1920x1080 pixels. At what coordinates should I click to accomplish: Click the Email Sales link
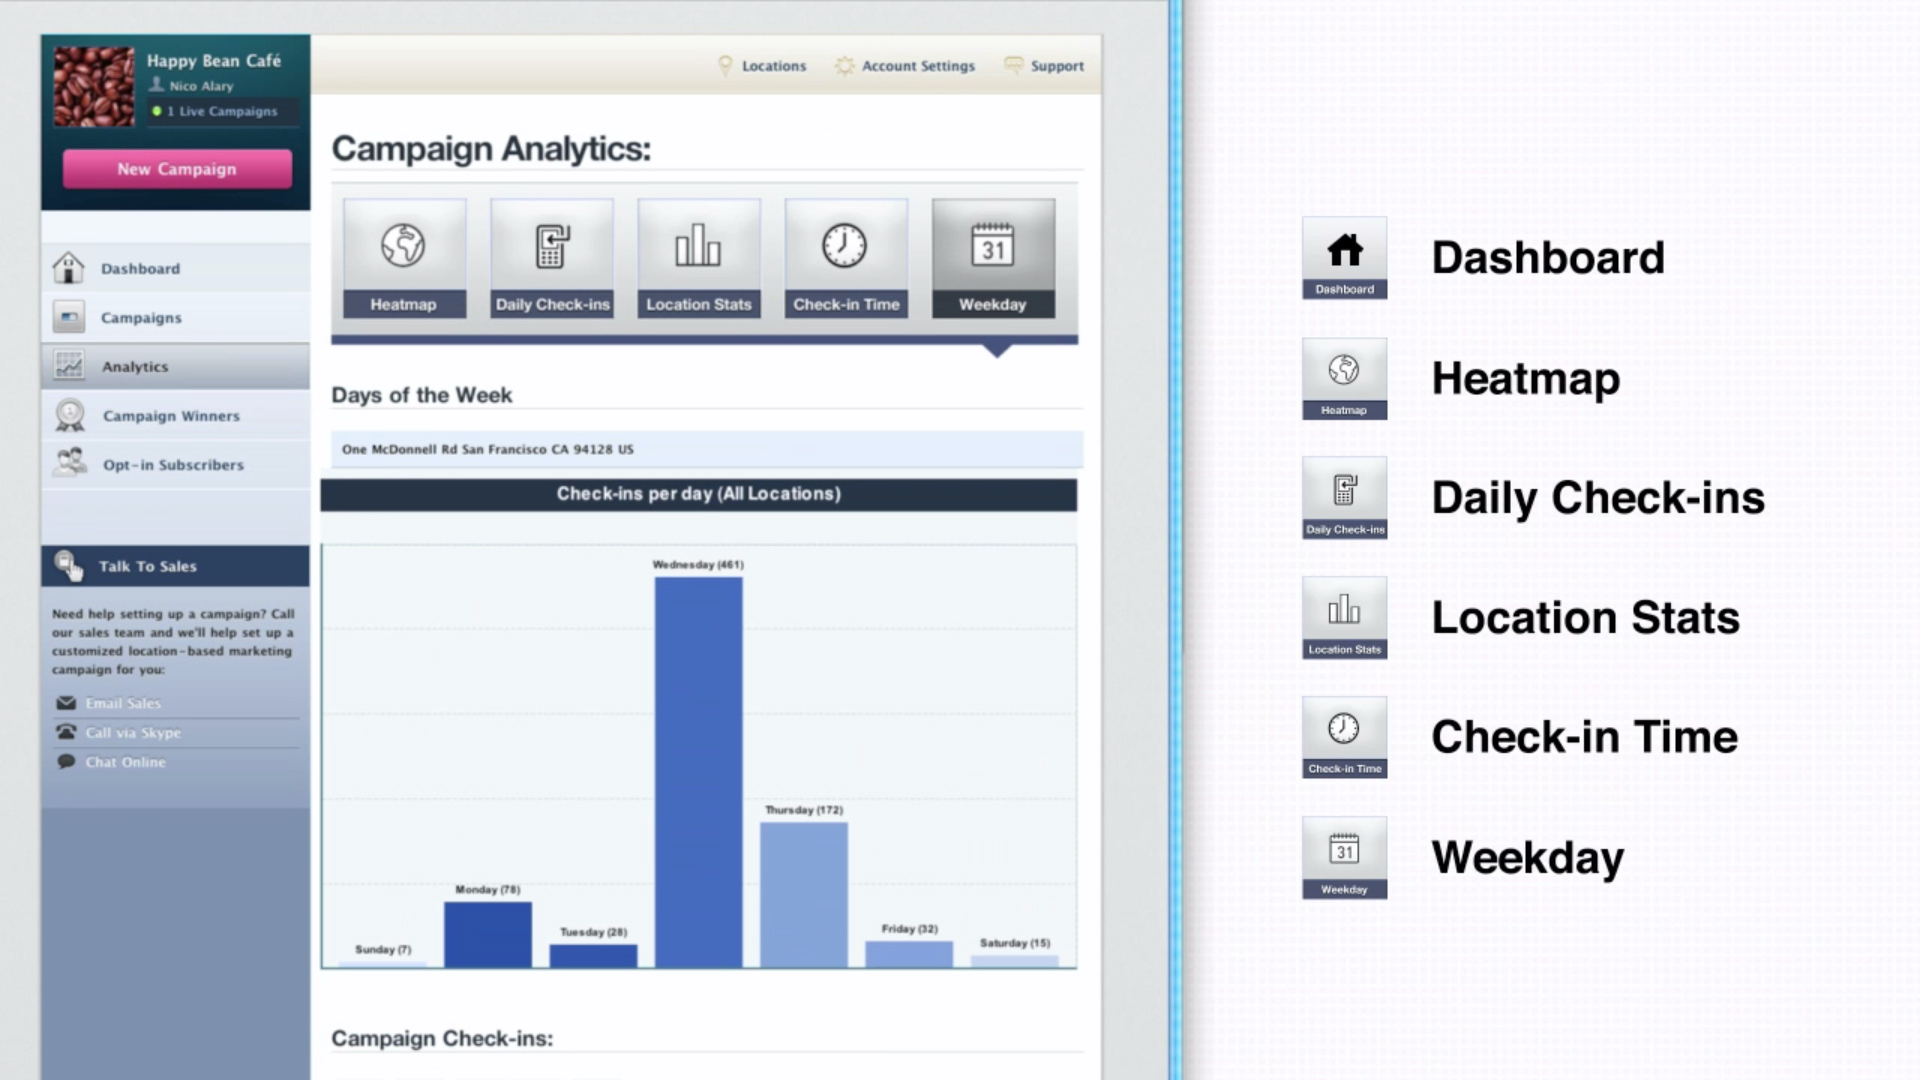click(x=123, y=704)
